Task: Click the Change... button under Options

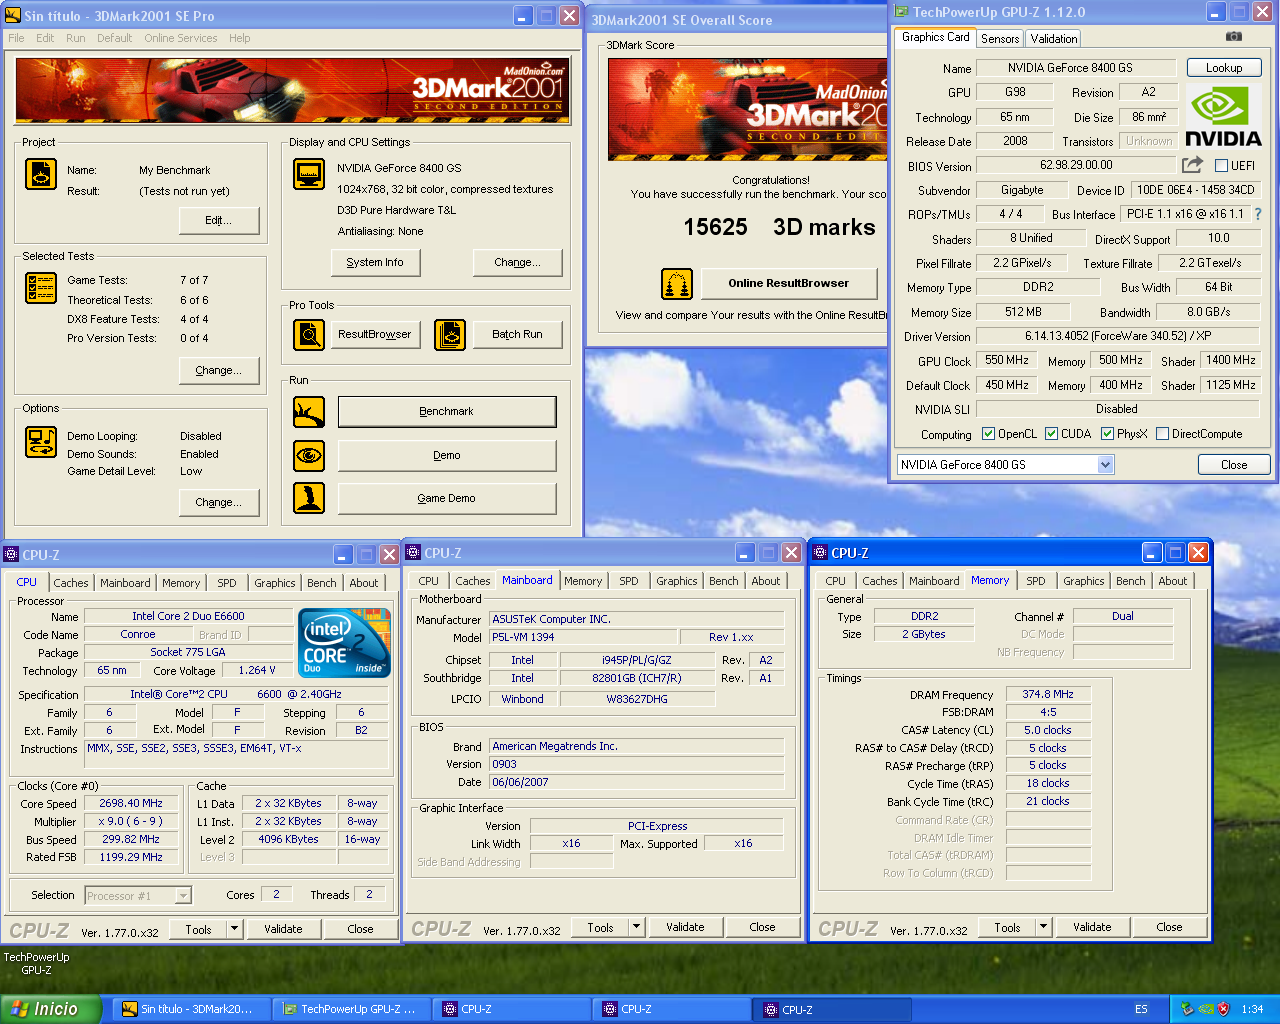Action: (219, 503)
